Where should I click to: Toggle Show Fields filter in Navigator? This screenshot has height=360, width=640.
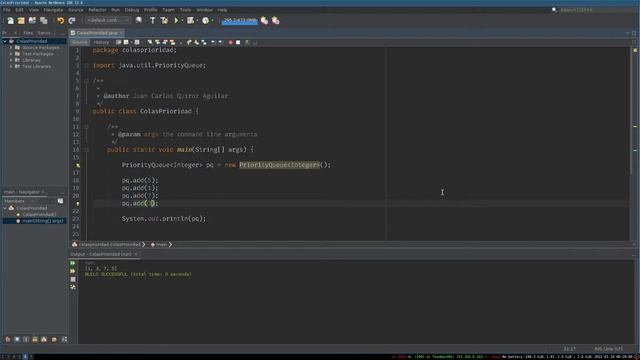tap(17, 339)
